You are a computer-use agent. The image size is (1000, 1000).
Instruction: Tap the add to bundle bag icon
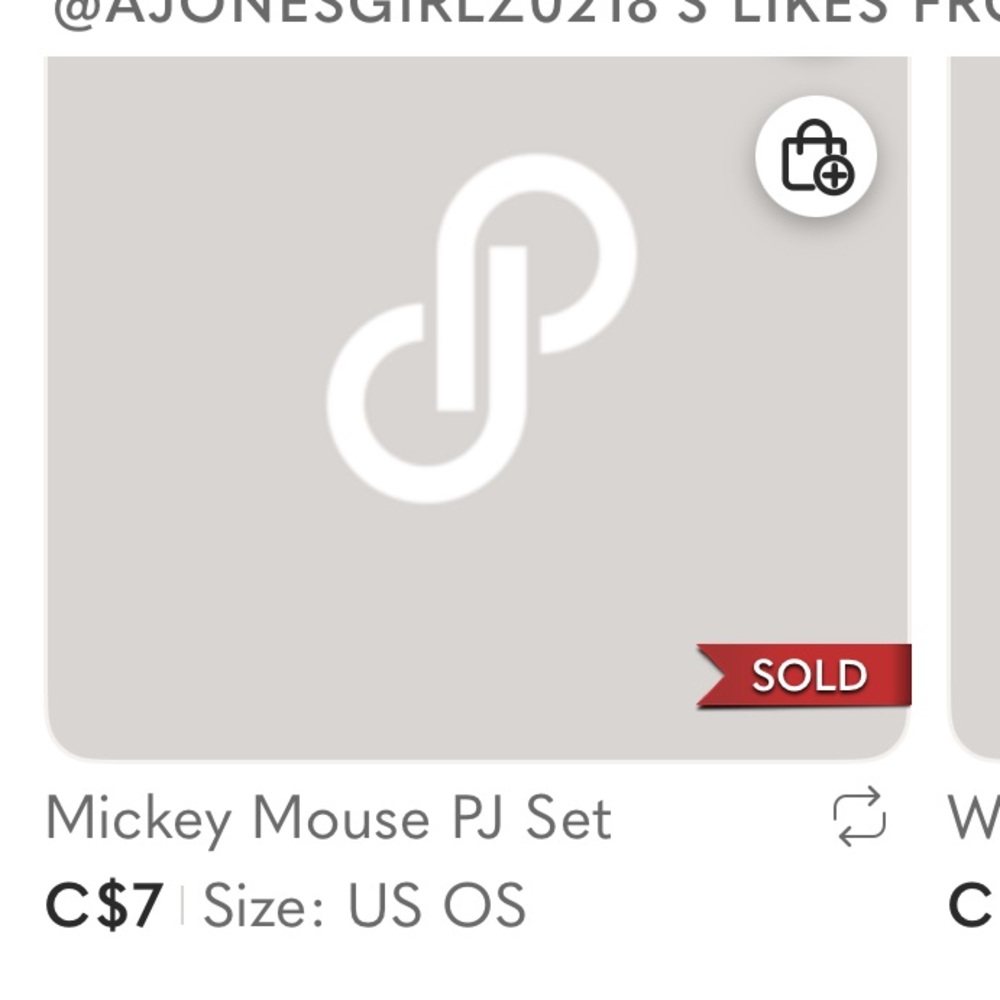(816, 157)
